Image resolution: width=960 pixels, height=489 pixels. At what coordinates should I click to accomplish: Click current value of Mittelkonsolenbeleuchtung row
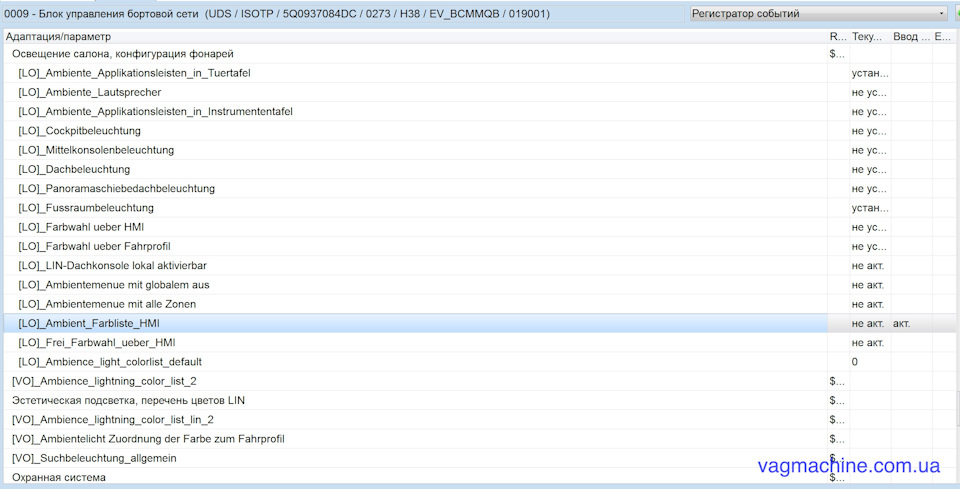[x=869, y=150]
